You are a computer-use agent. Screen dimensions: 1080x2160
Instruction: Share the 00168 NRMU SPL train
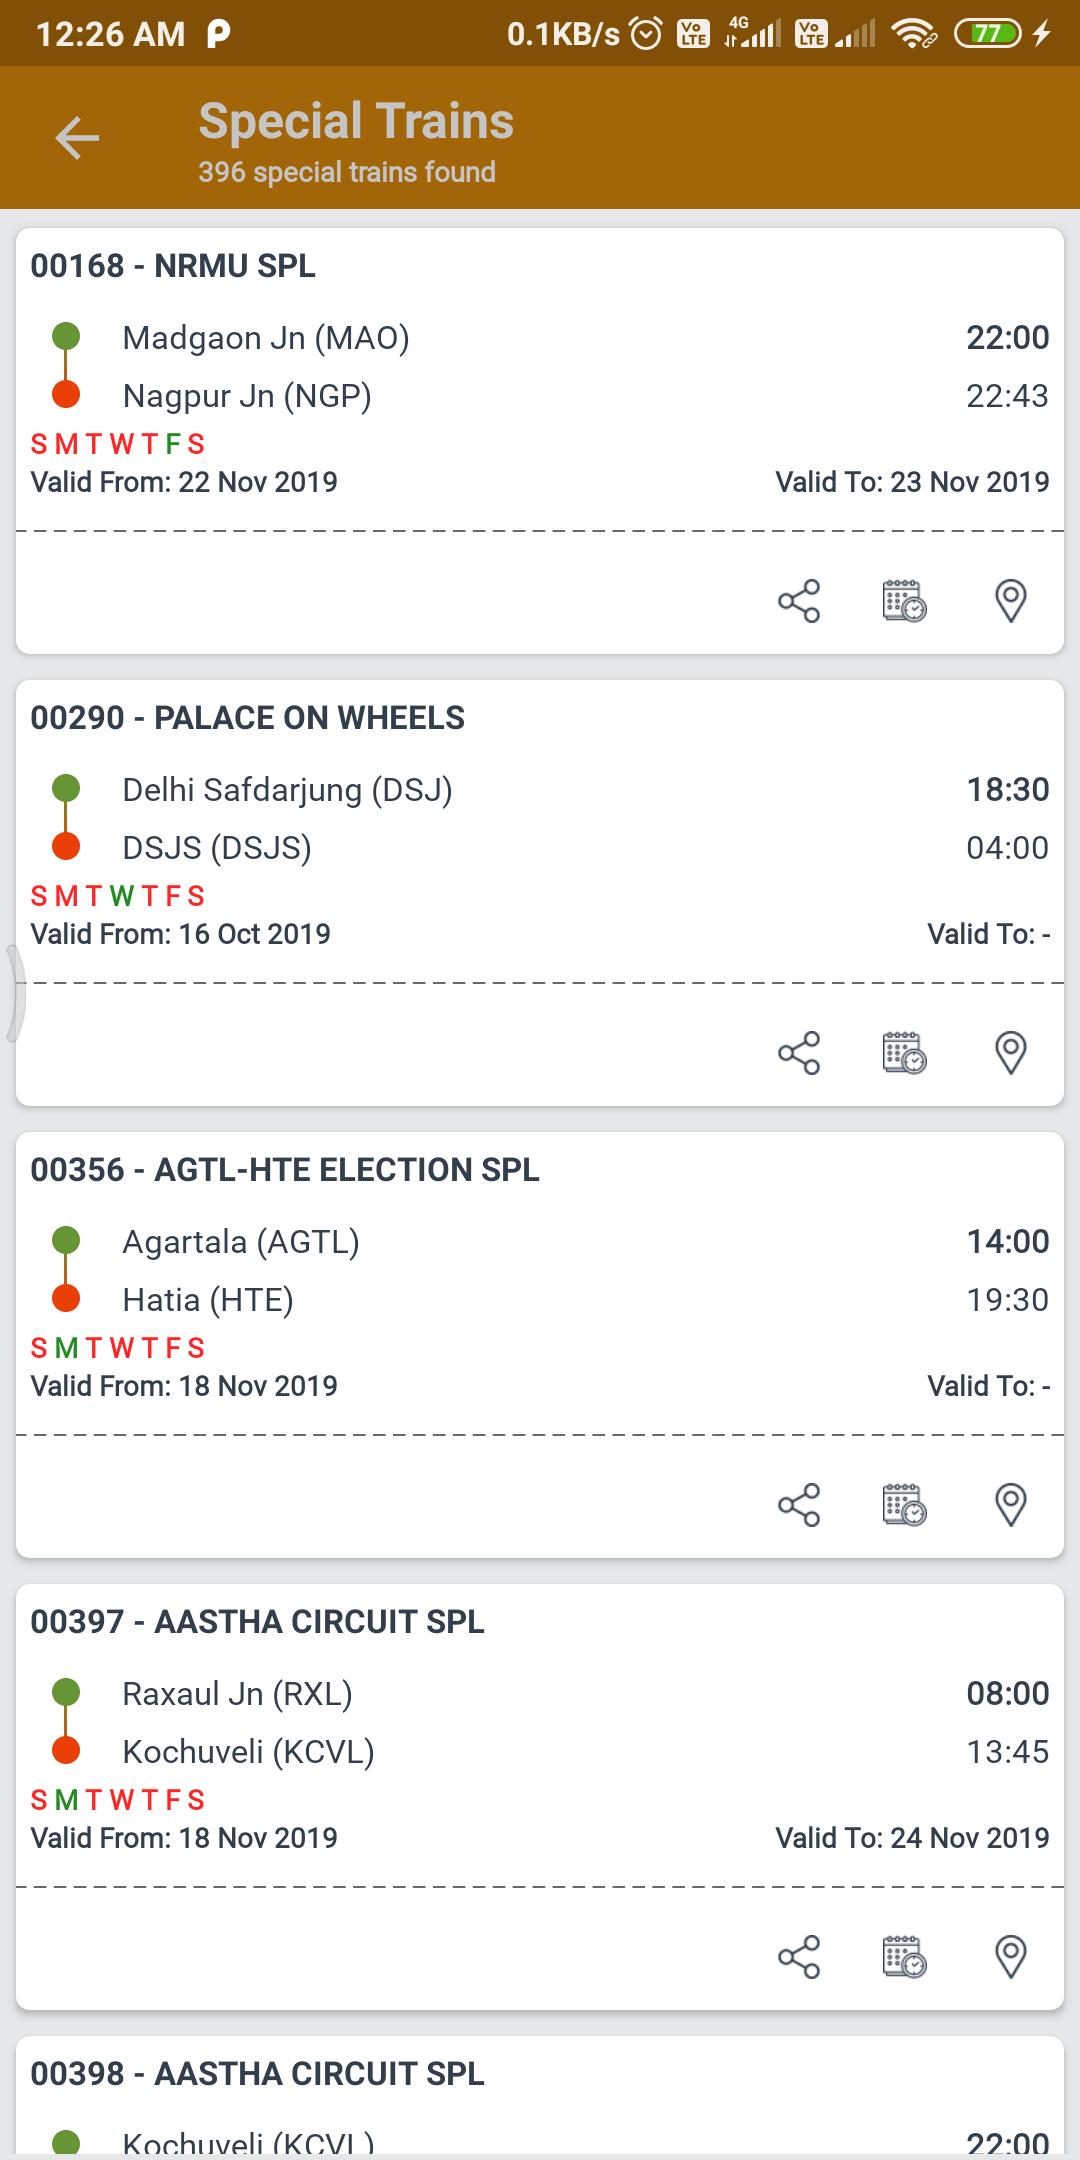(x=799, y=601)
